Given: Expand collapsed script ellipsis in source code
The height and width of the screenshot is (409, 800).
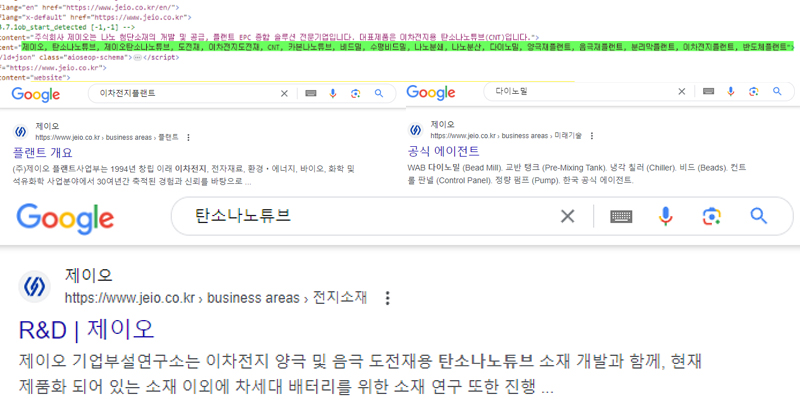Looking at the screenshot, I should [x=137, y=58].
